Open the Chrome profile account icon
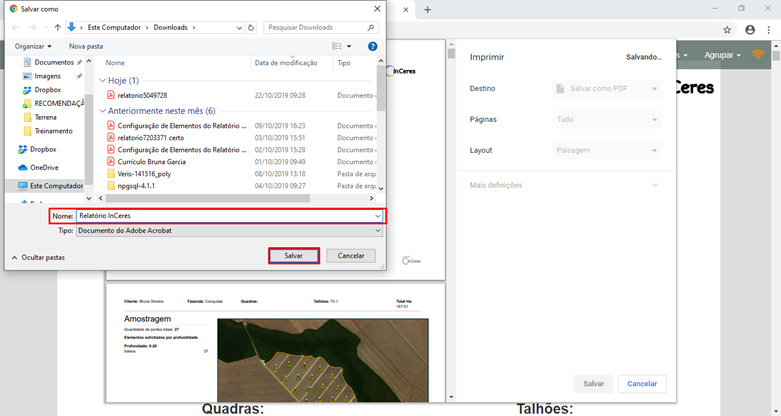This screenshot has width=781, height=416. 750,30
